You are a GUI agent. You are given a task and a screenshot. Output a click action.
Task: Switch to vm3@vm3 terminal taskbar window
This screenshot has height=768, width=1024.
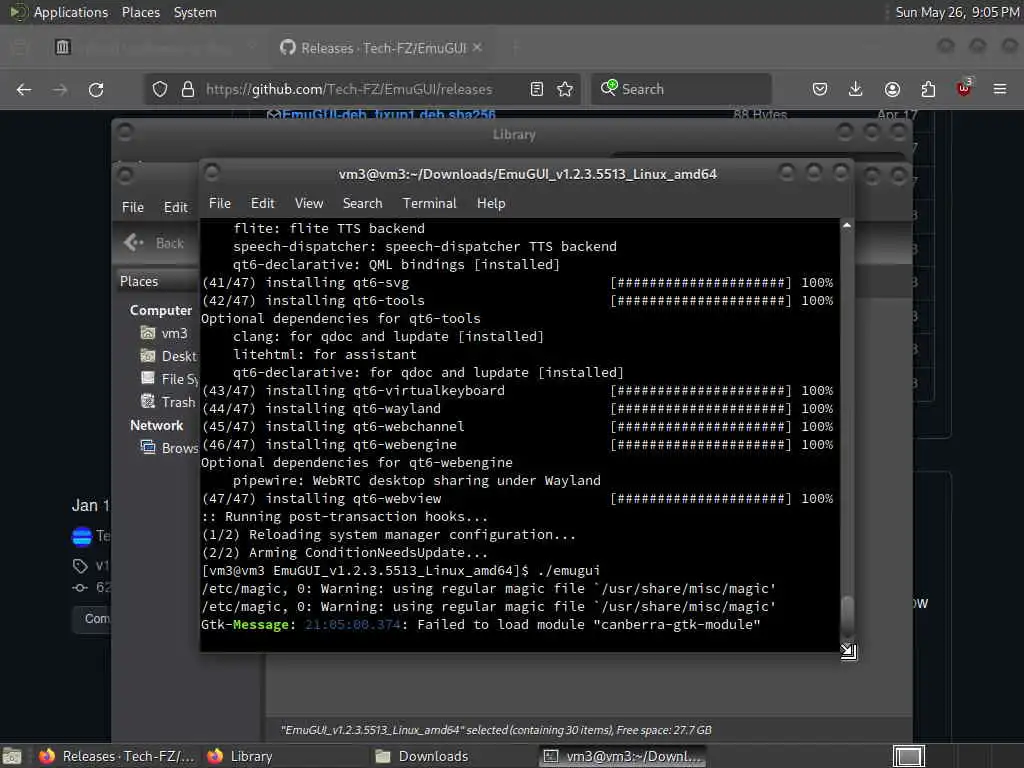[x=621, y=756]
